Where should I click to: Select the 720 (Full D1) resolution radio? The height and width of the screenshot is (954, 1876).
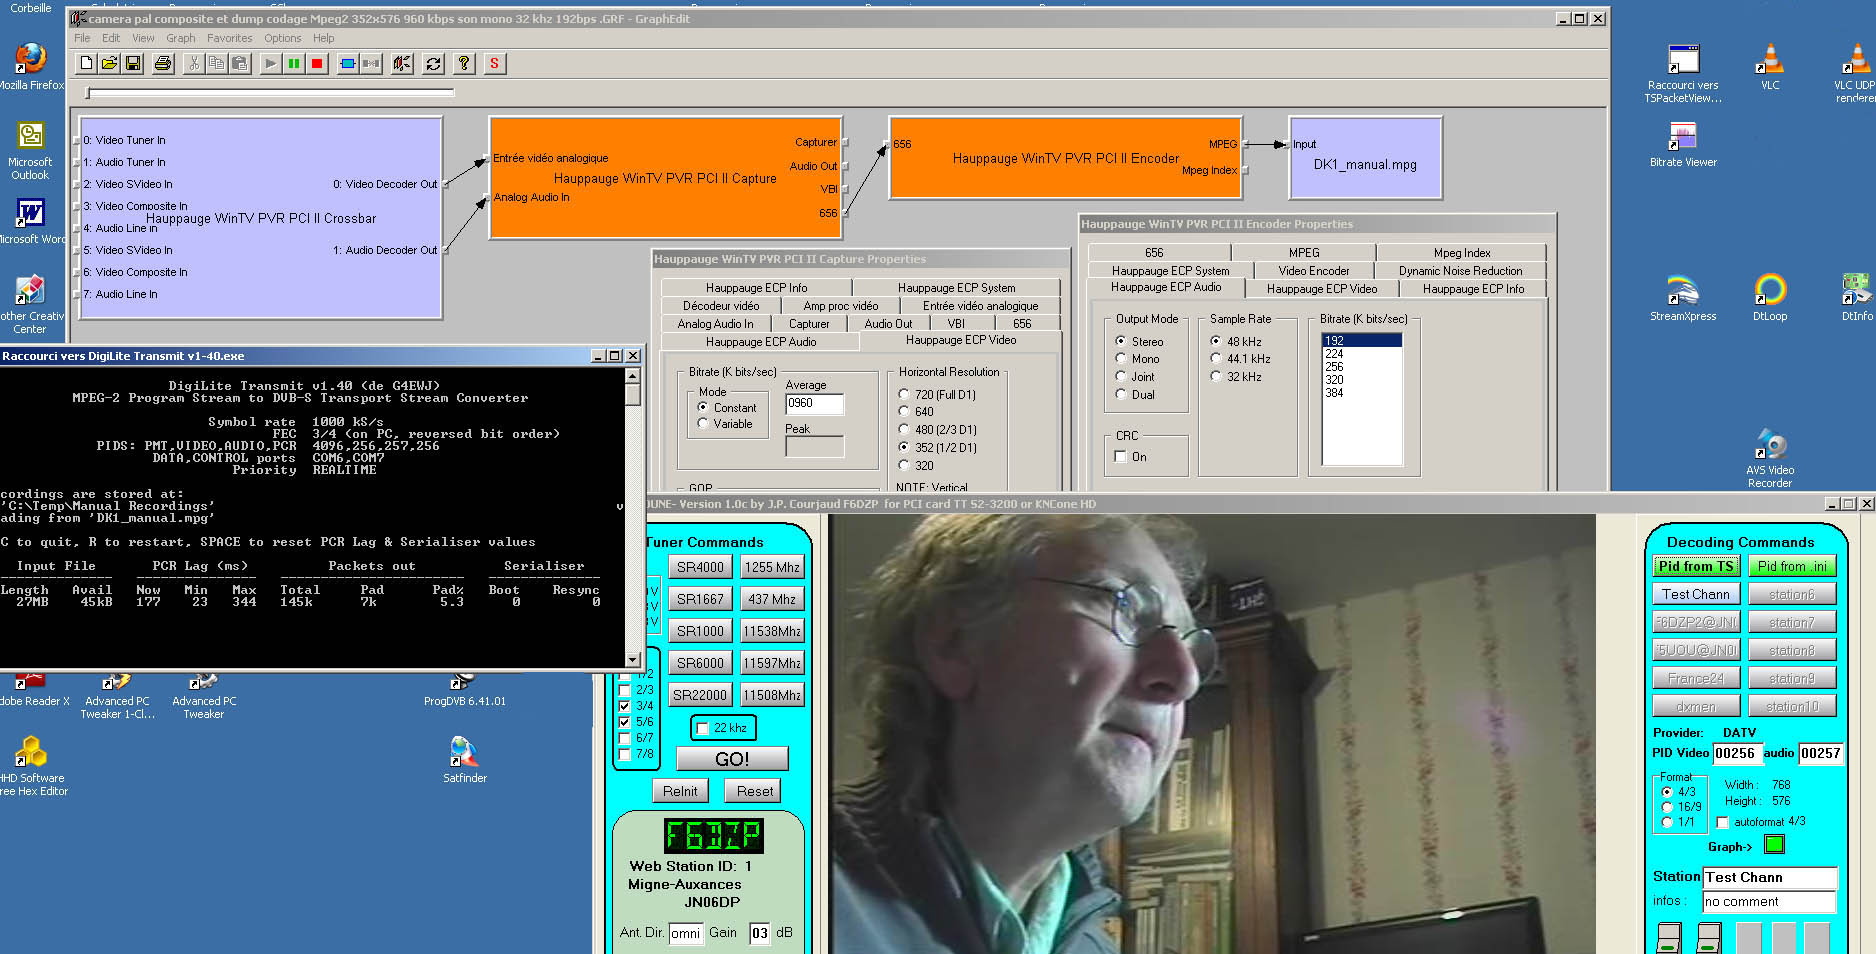(x=904, y=394)
